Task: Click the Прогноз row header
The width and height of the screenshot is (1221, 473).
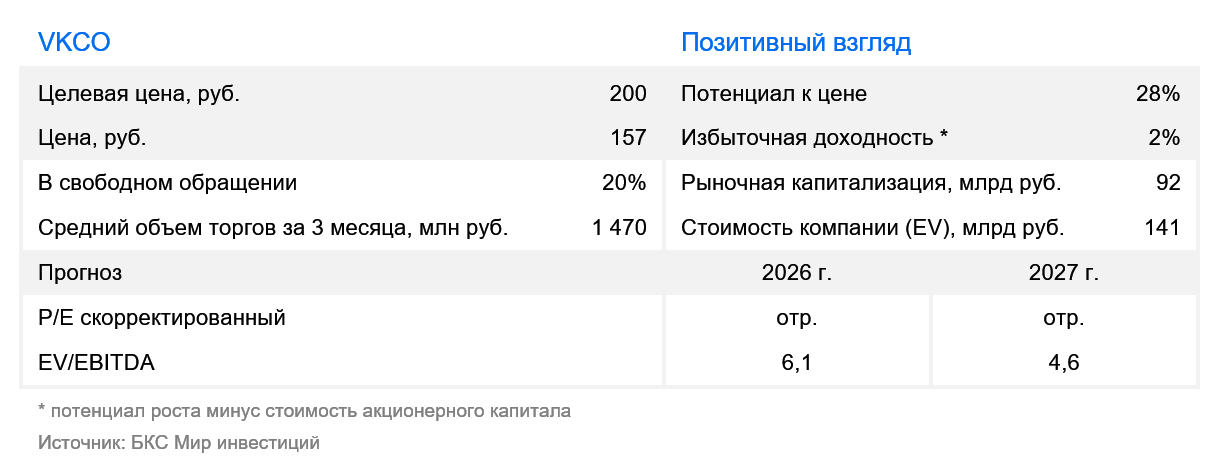Action: pyautogui.click(x=79, y=273)
